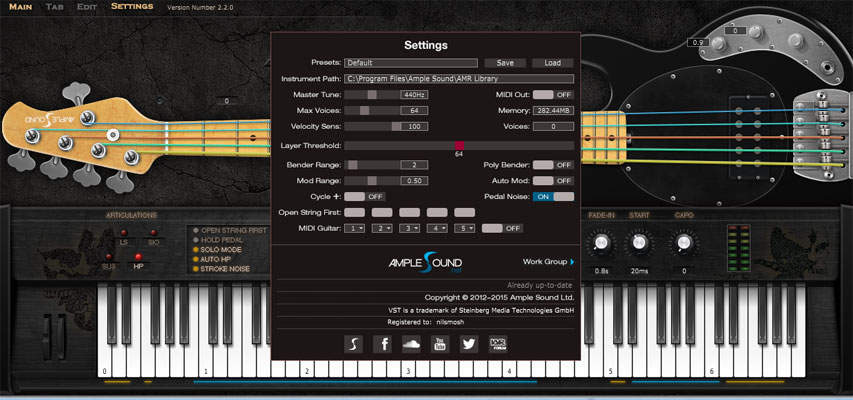Click the Instrument Path field
Image resolution: width=853 pixels, height=400 pixels.
point(459,79)
